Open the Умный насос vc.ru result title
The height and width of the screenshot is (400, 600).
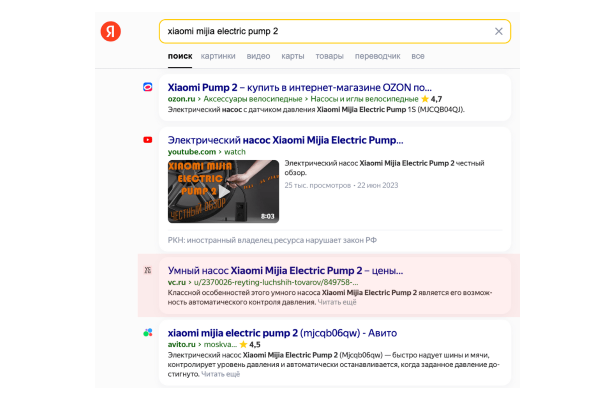click(x=285, y=271)
